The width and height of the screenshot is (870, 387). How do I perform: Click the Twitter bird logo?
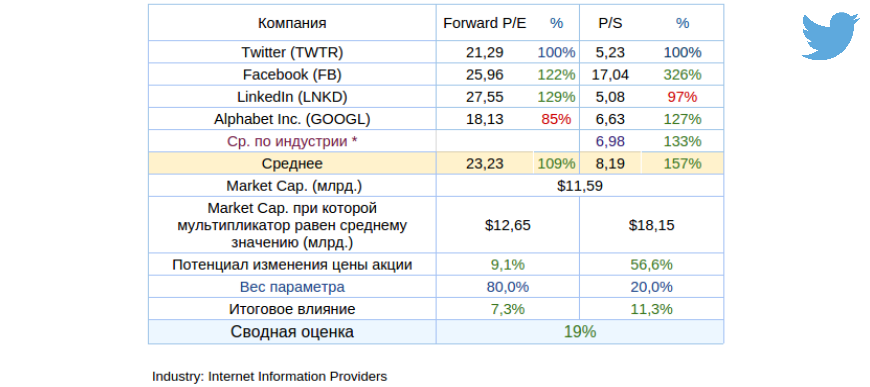click(x=830, y=36)
